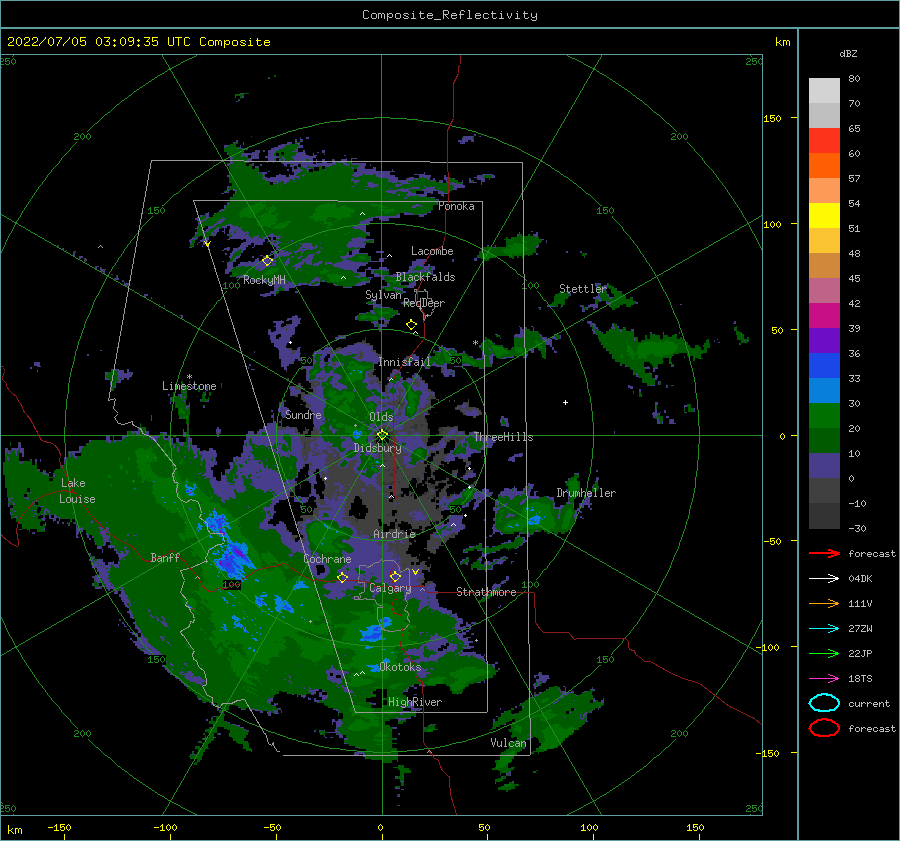Click the Cochrane town label
The width and height of the screenshot is (900, 841).
pos(327,559)
